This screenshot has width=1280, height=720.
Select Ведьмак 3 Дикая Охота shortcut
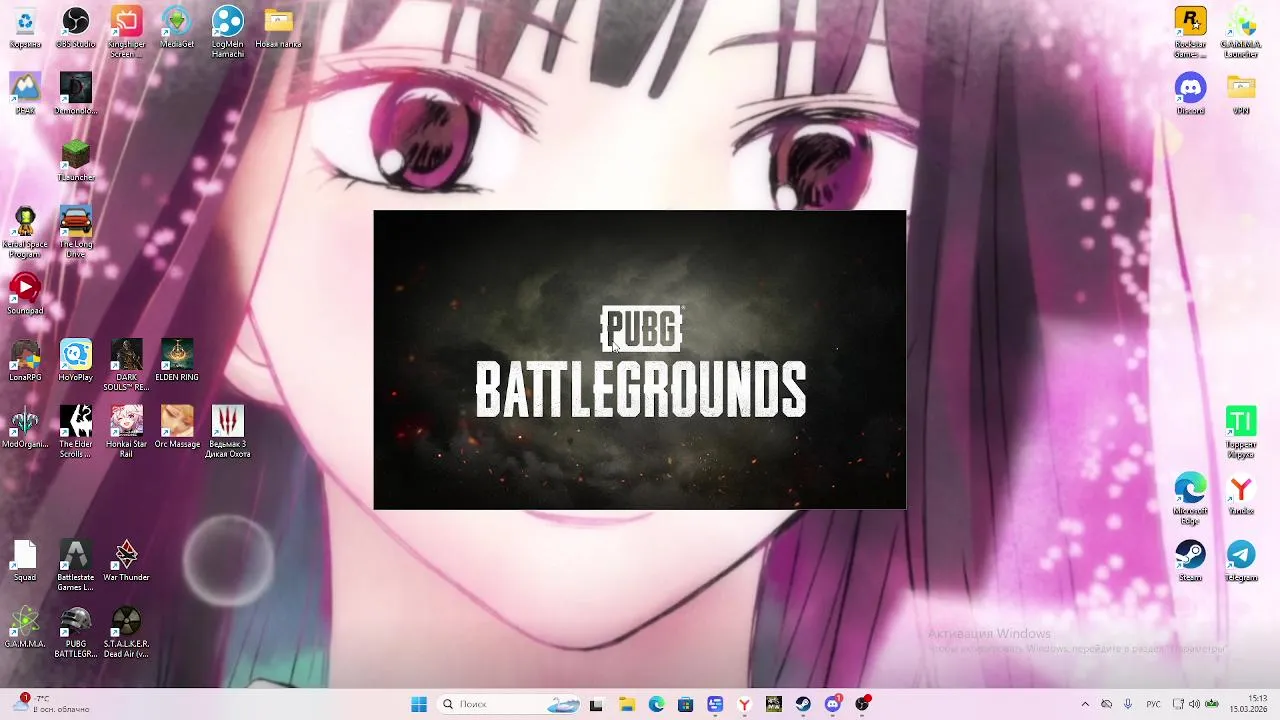pyautogui.click(x=228, y=433)
